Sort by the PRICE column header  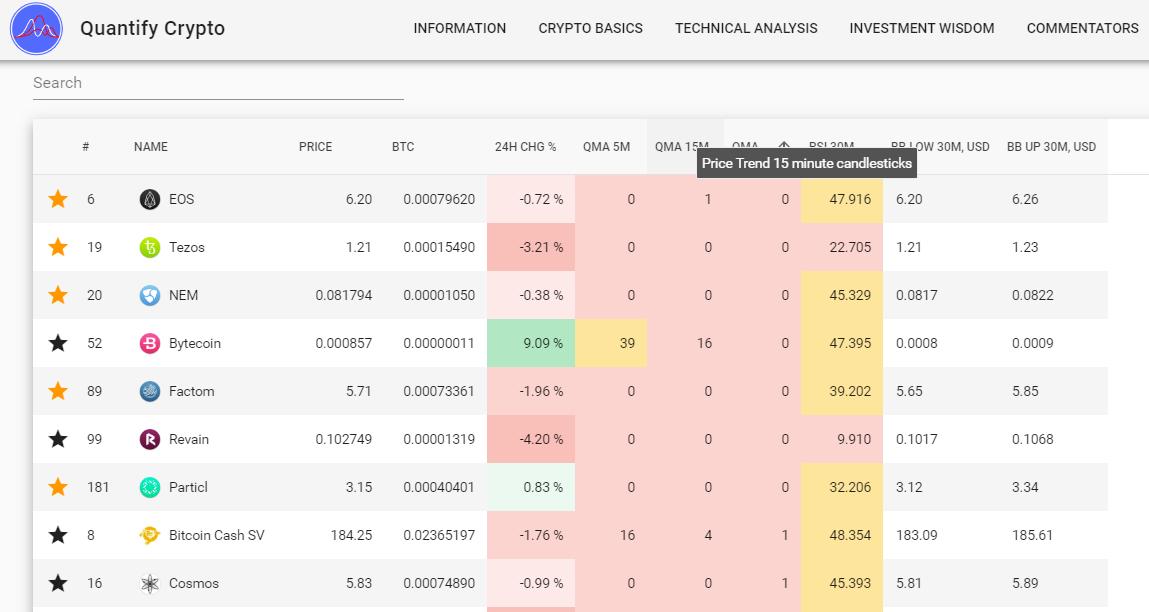click(x=315, y=147)
